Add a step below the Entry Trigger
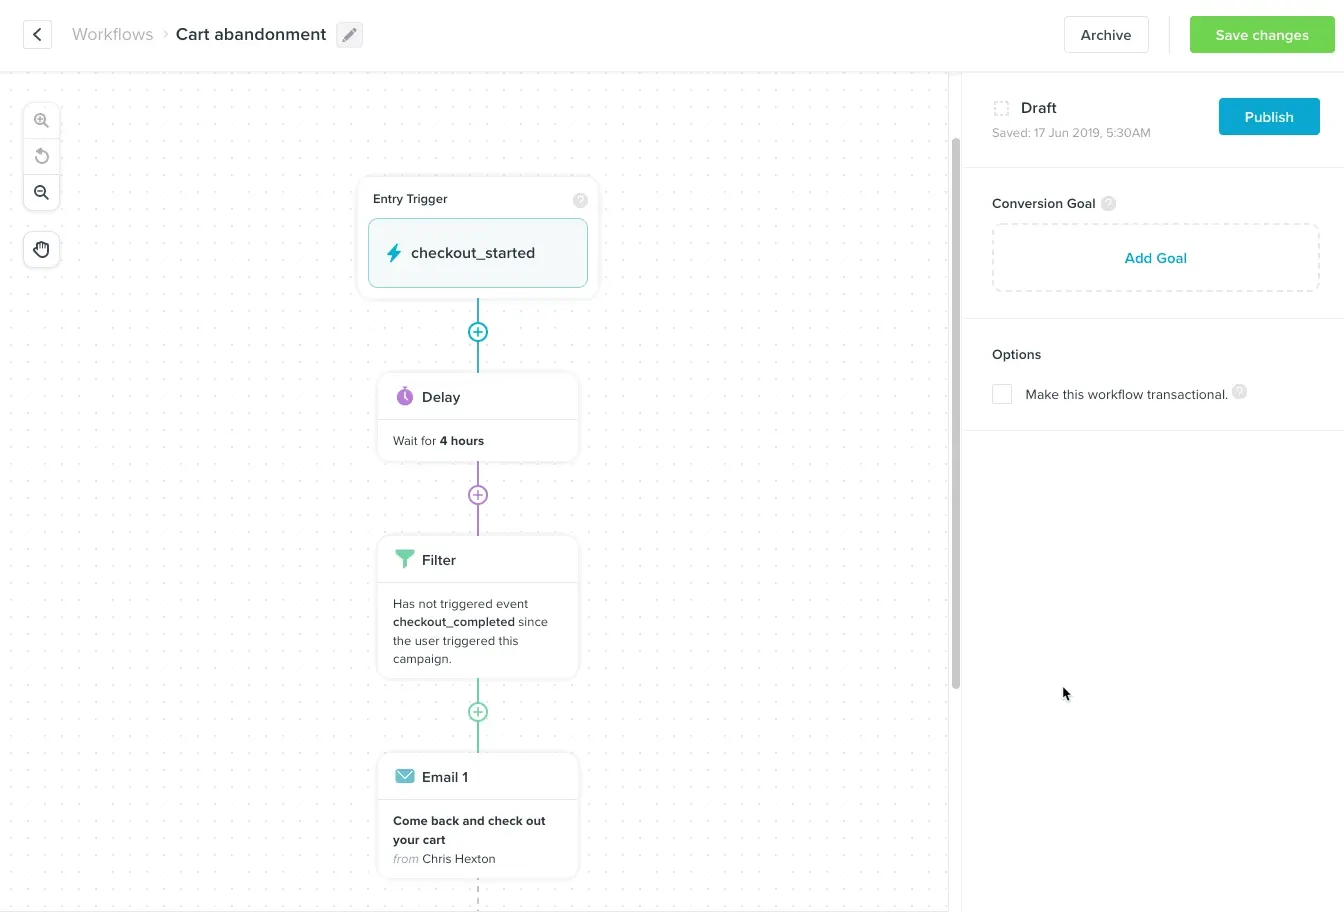This screenshot has height=912, width=1344. [x=477, y=331]
